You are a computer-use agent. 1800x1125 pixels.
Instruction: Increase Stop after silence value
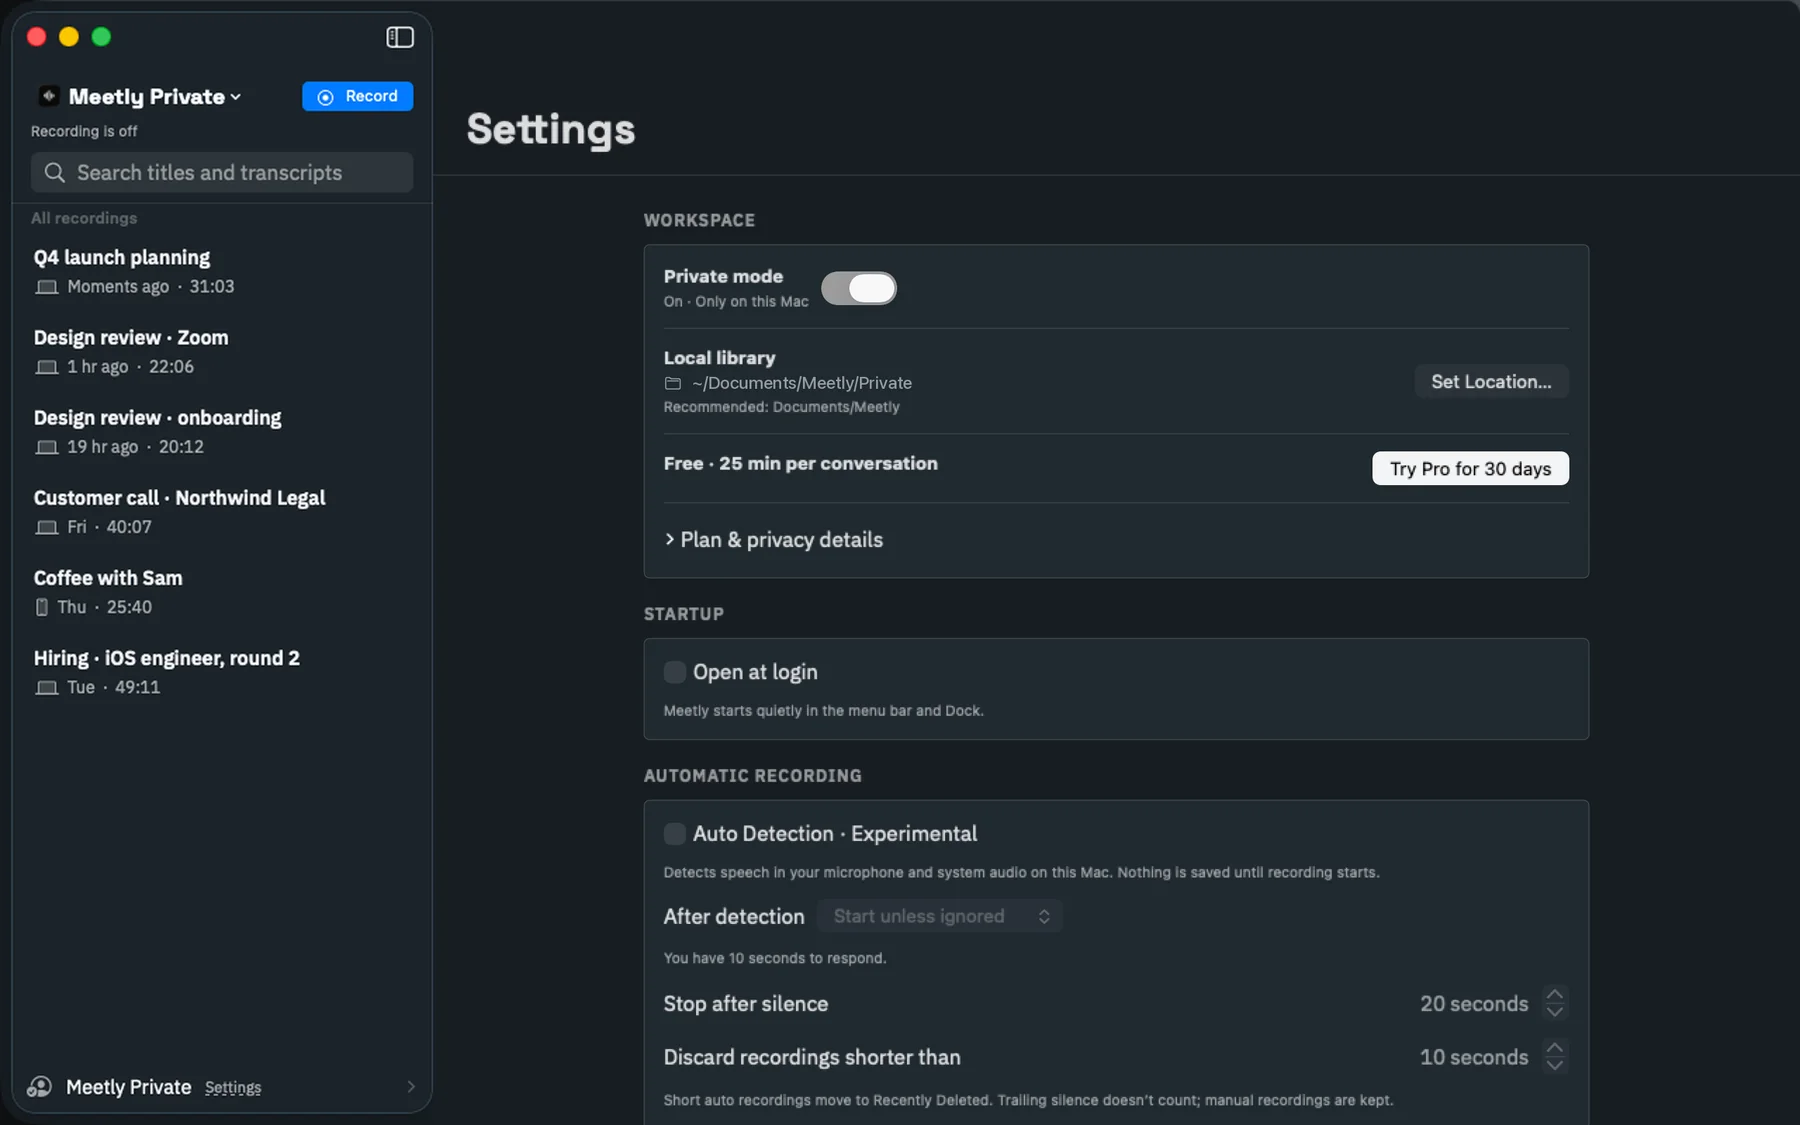pos(1554,995)
